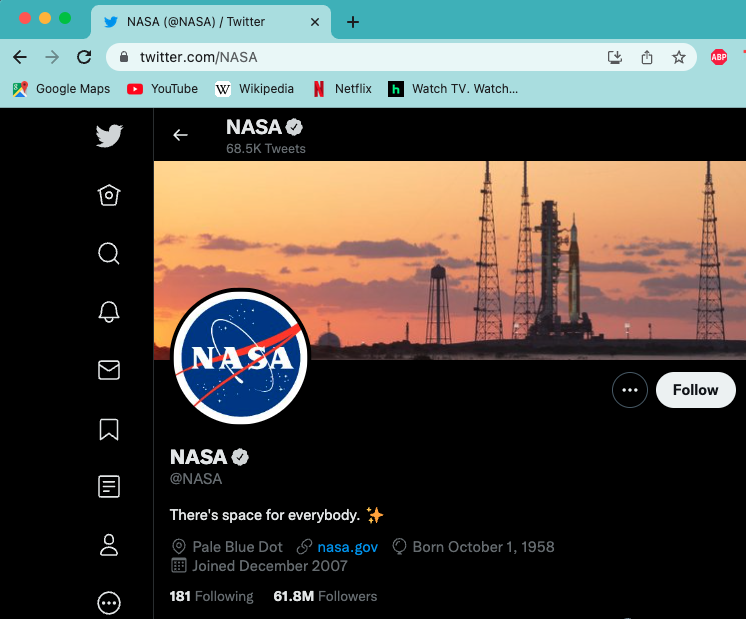
Task: Click browser forward arrow button
Action: (52, 57)
